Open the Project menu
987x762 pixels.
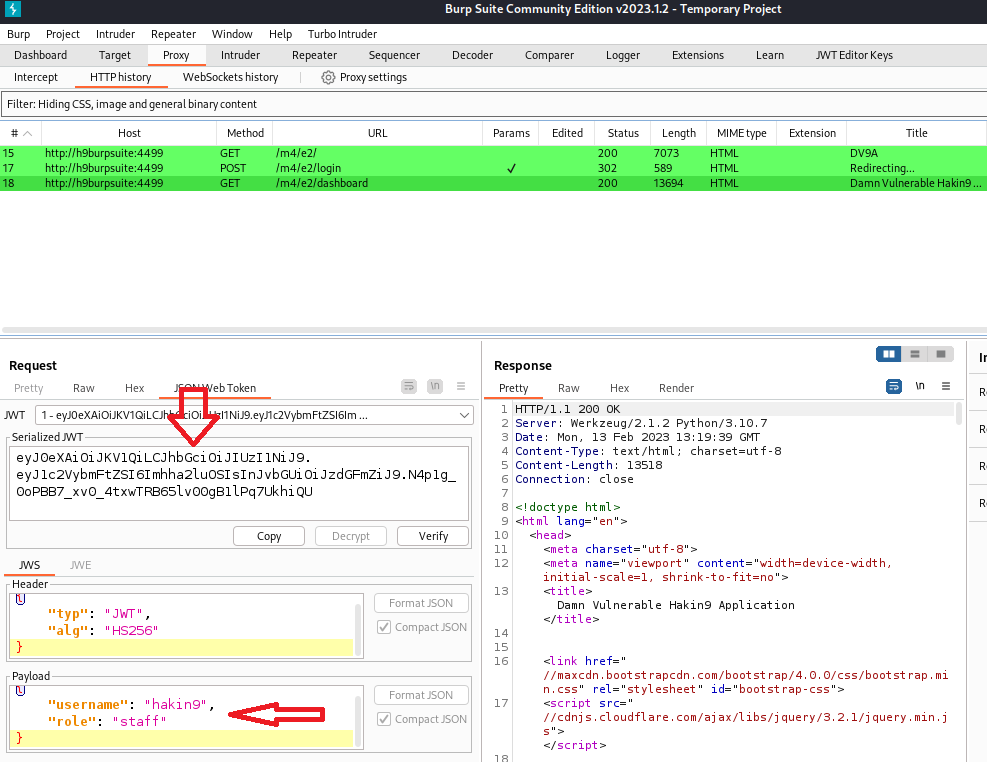62,34
